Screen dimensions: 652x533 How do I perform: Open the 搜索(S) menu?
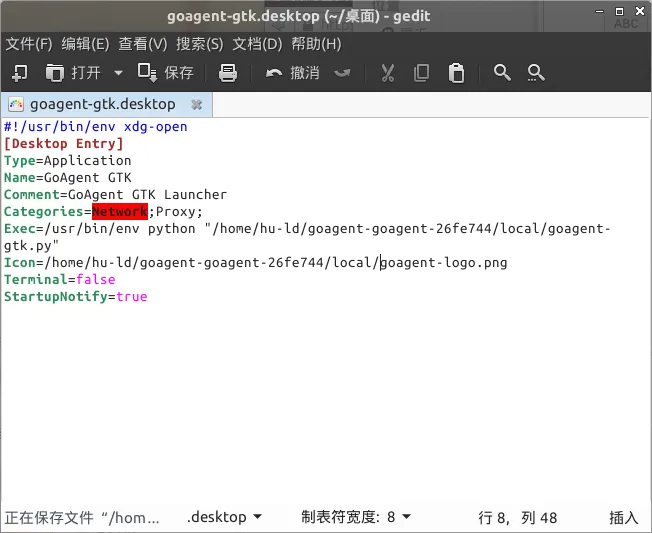point(200,44)
